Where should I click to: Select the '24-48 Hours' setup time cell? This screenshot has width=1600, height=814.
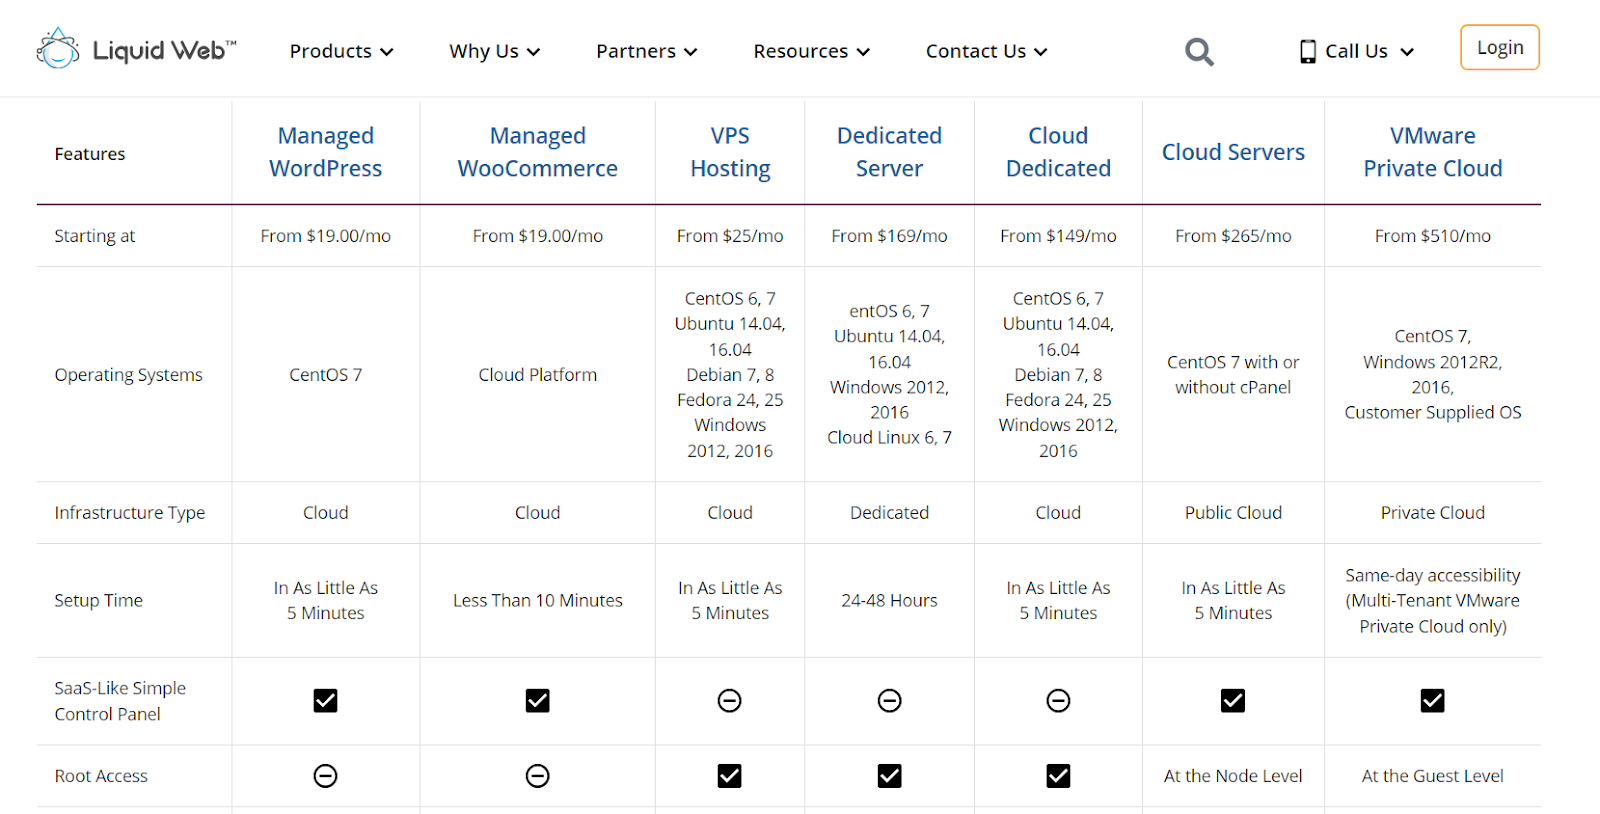pyautogui.click(x=889, y=600)
